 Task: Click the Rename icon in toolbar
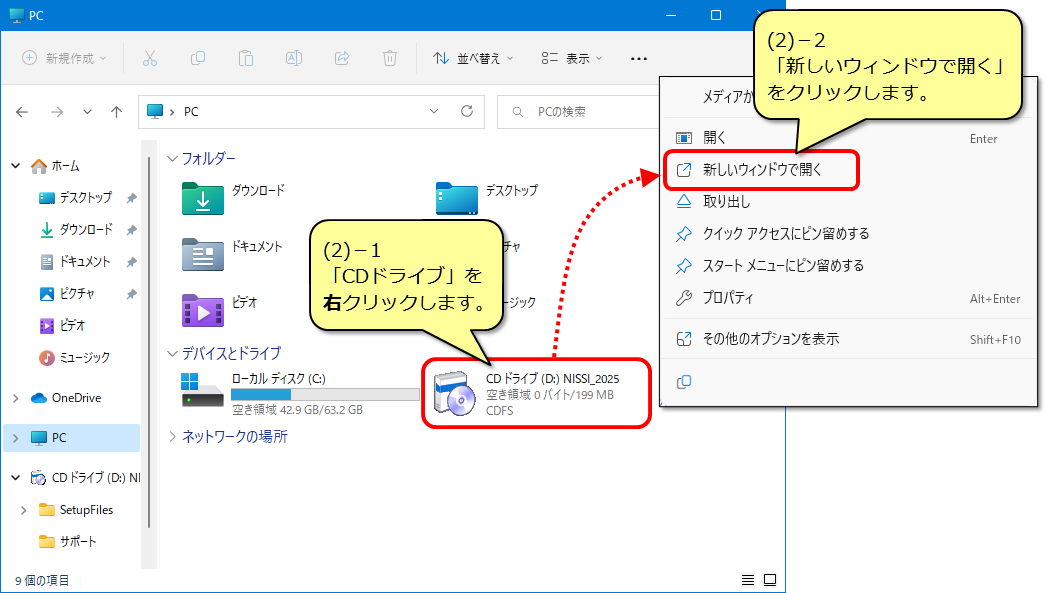(x=294, y=58)
